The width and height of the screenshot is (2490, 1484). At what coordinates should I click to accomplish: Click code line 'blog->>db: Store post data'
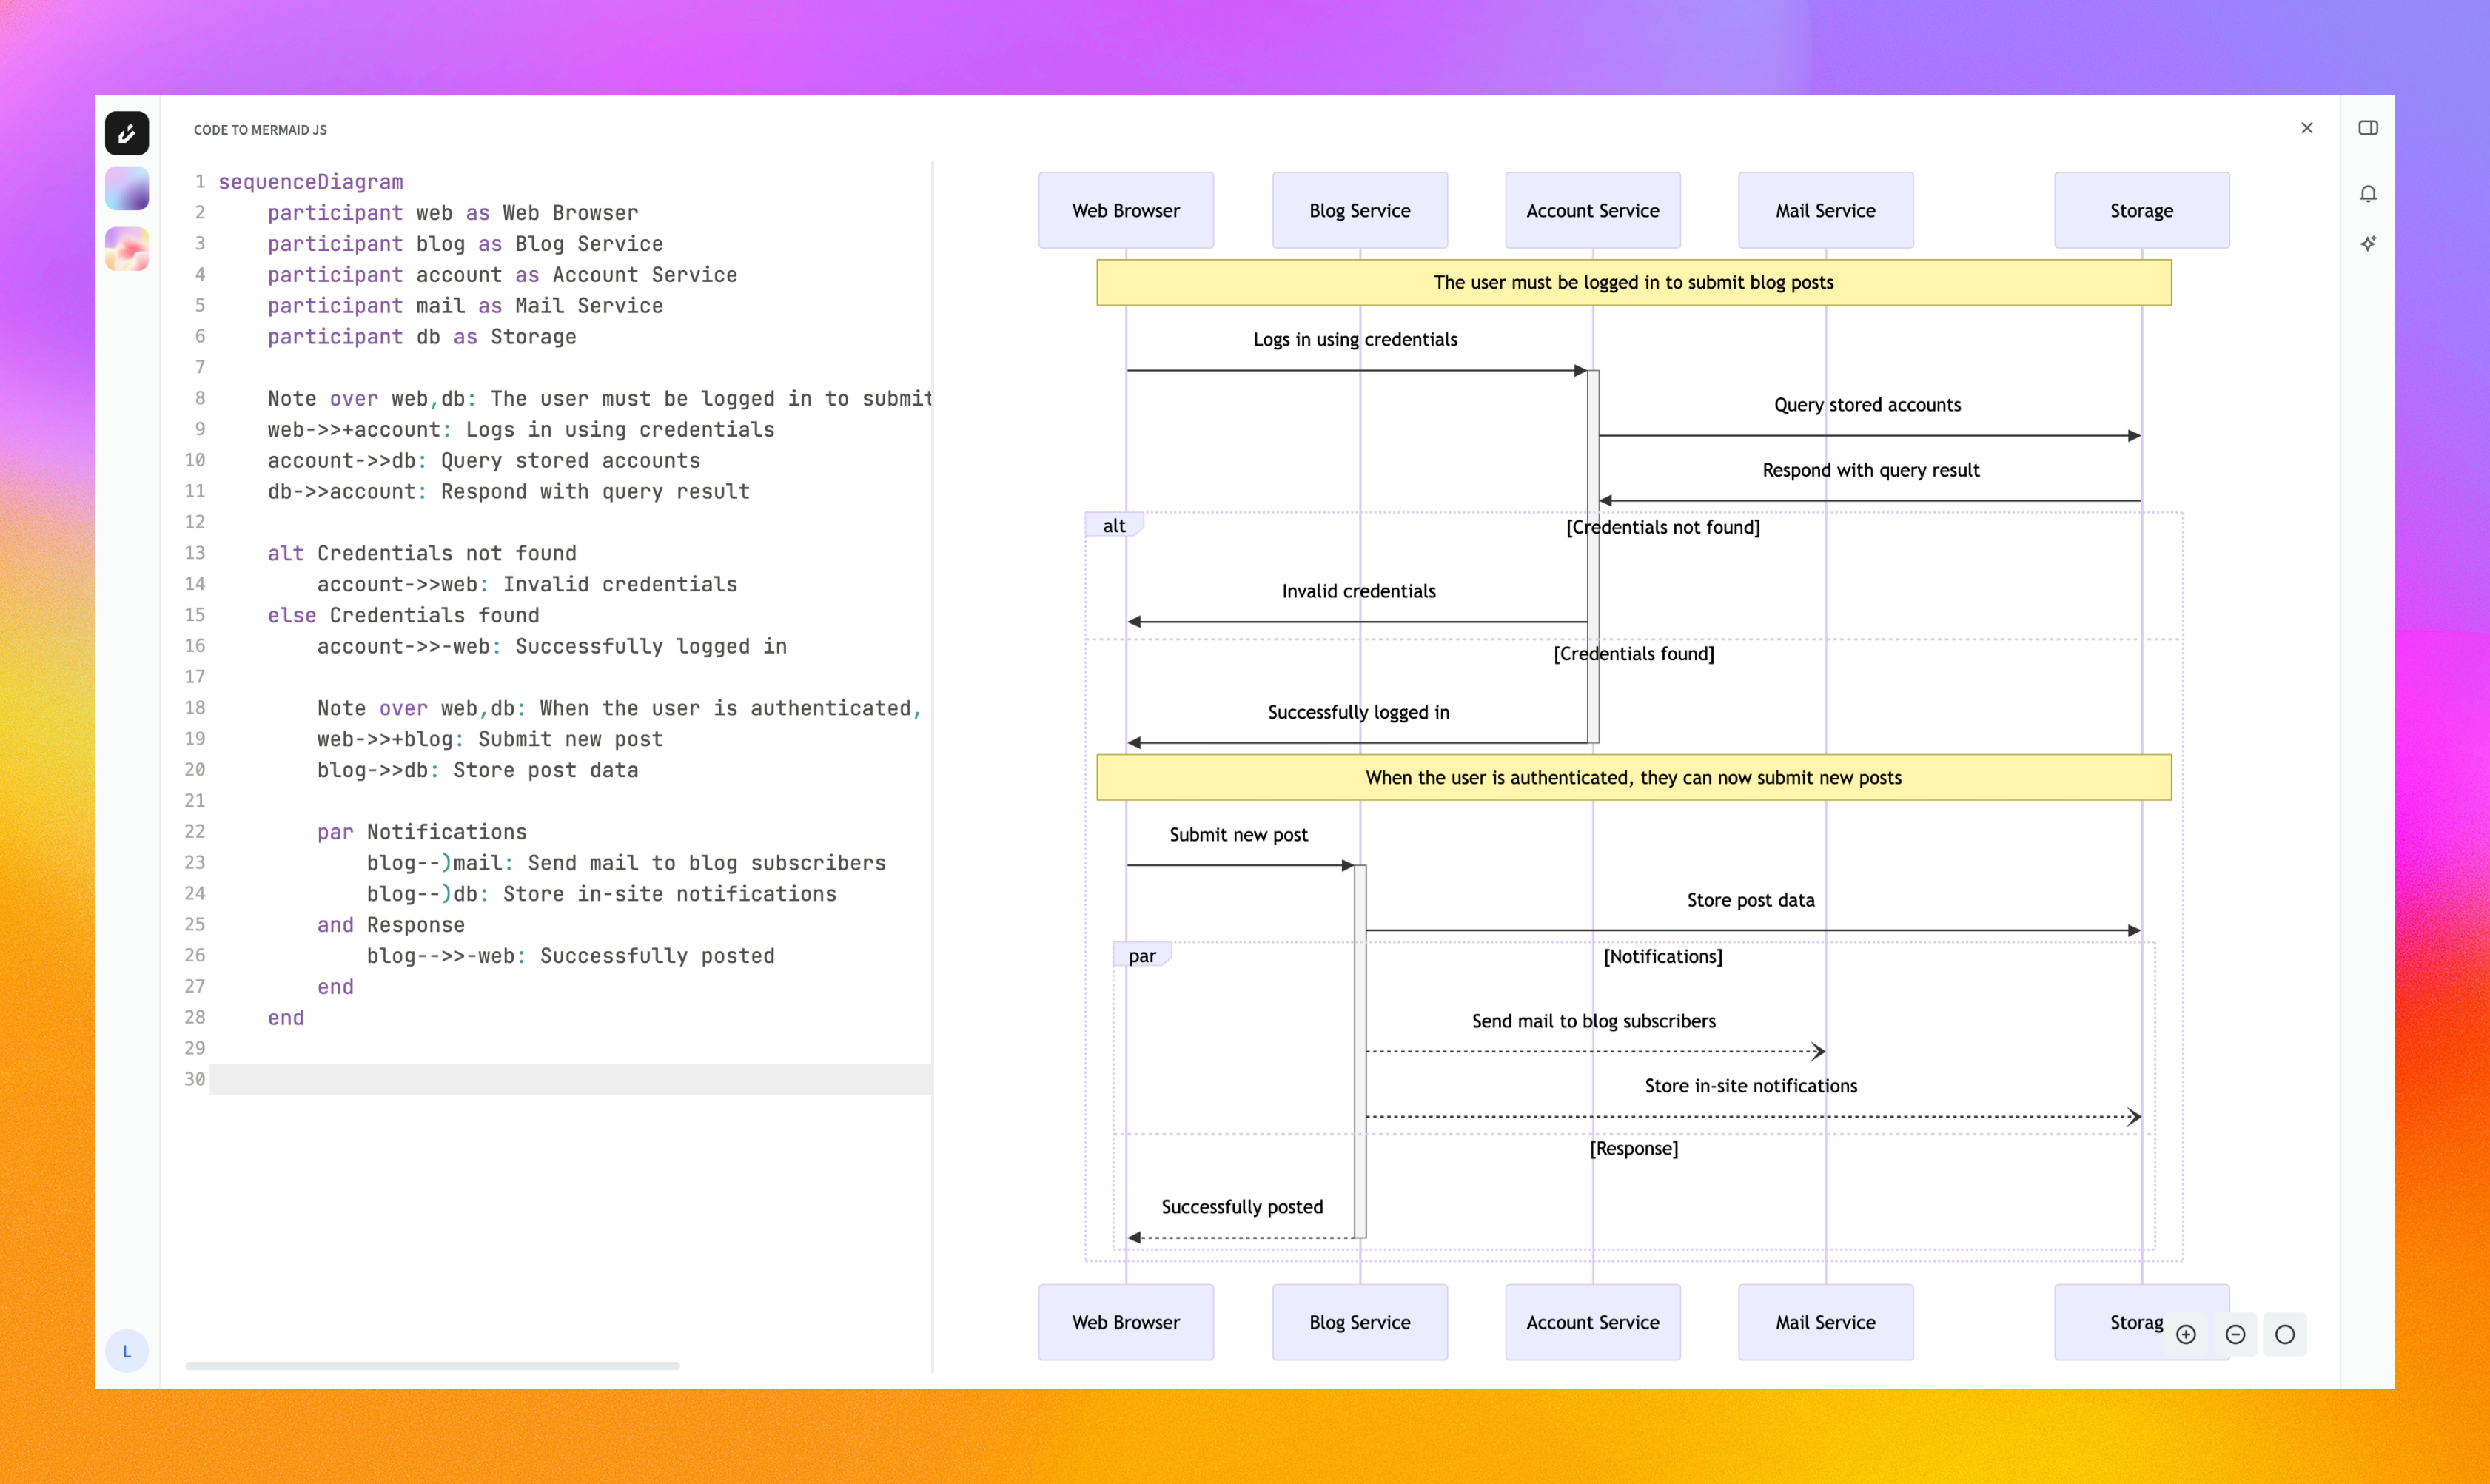477,770
